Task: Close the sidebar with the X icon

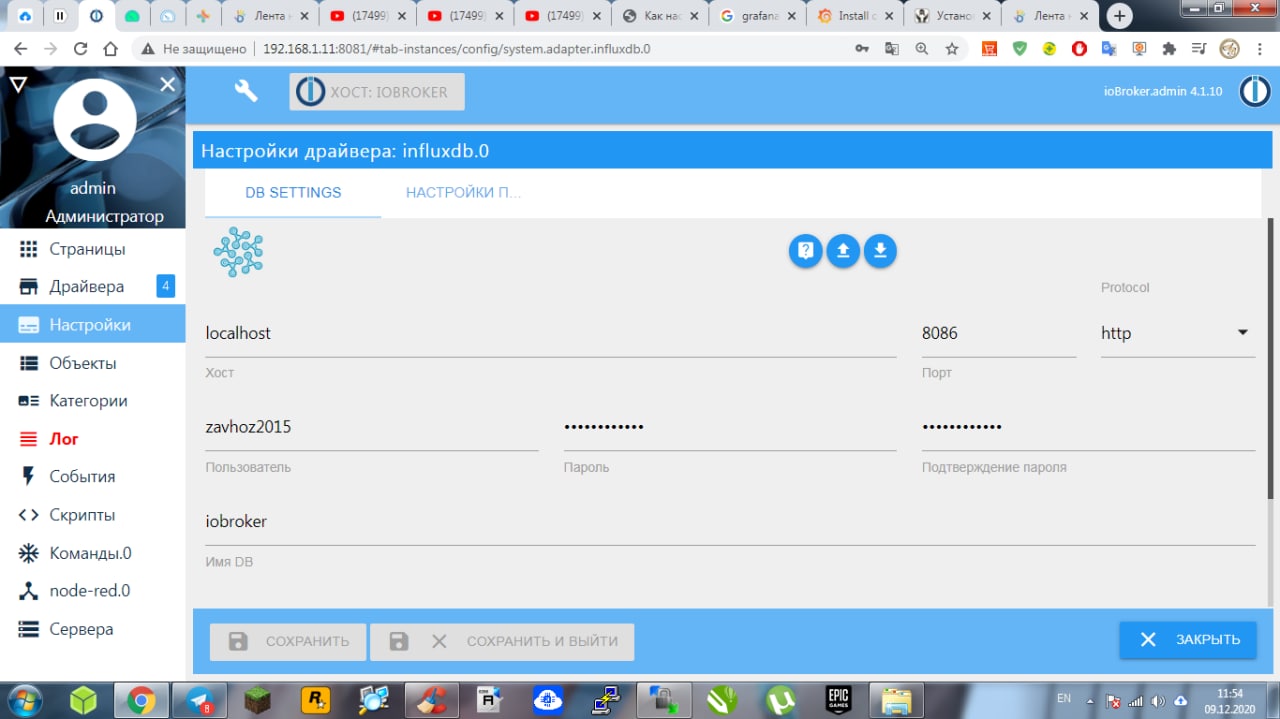Action: tap(167, 85)
